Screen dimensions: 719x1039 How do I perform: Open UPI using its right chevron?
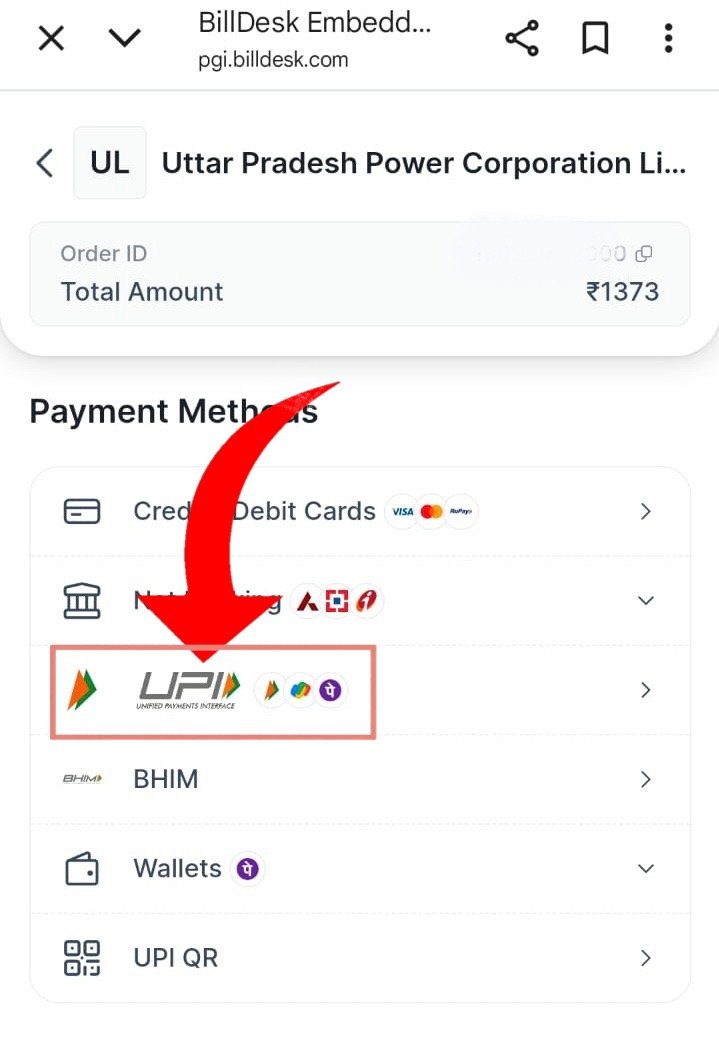click(645, 690)
